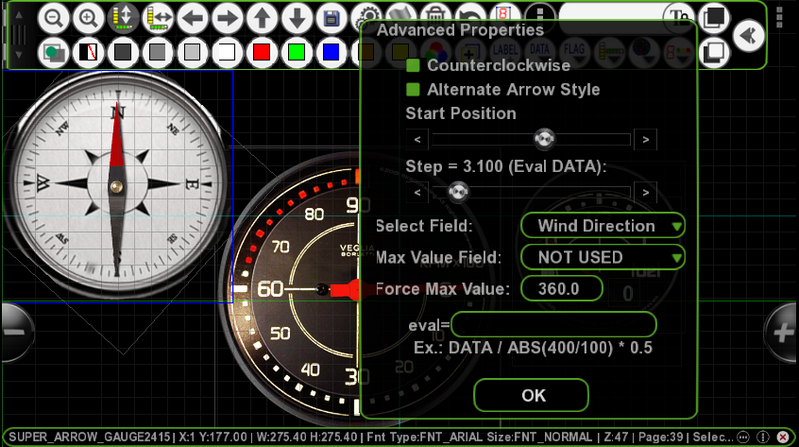Save layout with floppy disk icon
This screenshot has width=799, height=447.
point(332,18)
